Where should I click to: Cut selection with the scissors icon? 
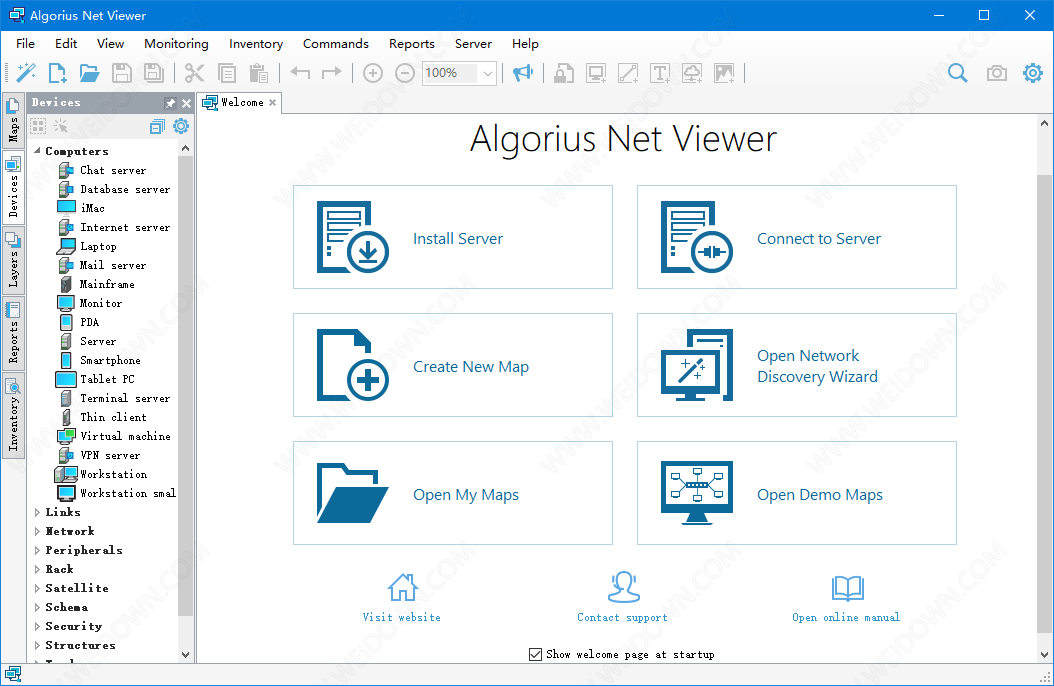[x=194, y=73]
